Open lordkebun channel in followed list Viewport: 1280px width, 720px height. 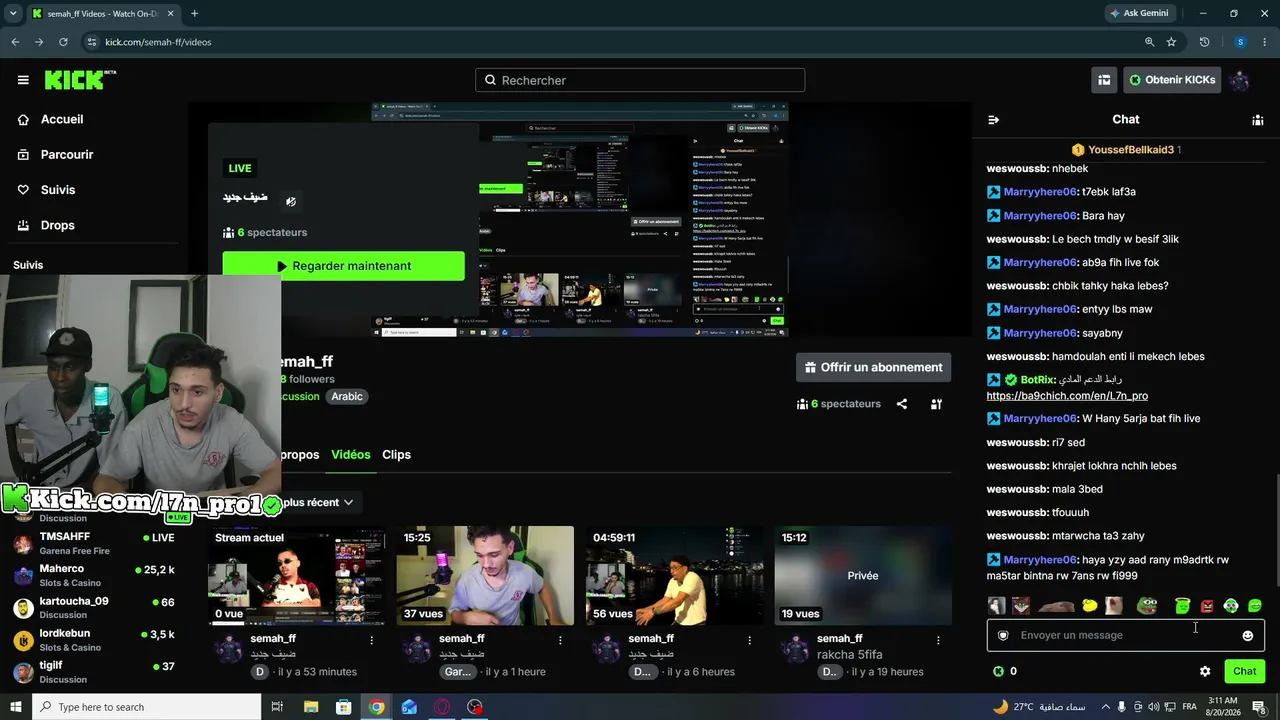point(94,639)
